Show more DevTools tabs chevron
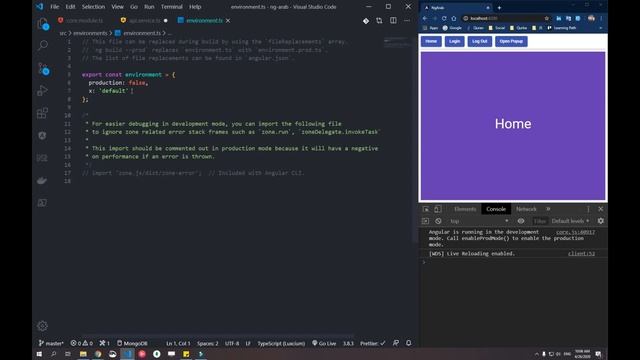 pos(548,209)
